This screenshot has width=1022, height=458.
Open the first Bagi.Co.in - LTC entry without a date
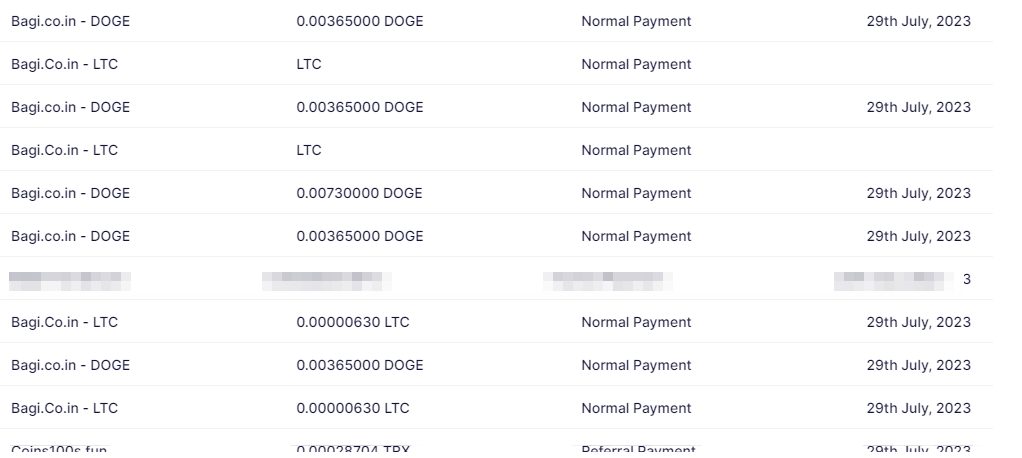(x=64, y=64)
